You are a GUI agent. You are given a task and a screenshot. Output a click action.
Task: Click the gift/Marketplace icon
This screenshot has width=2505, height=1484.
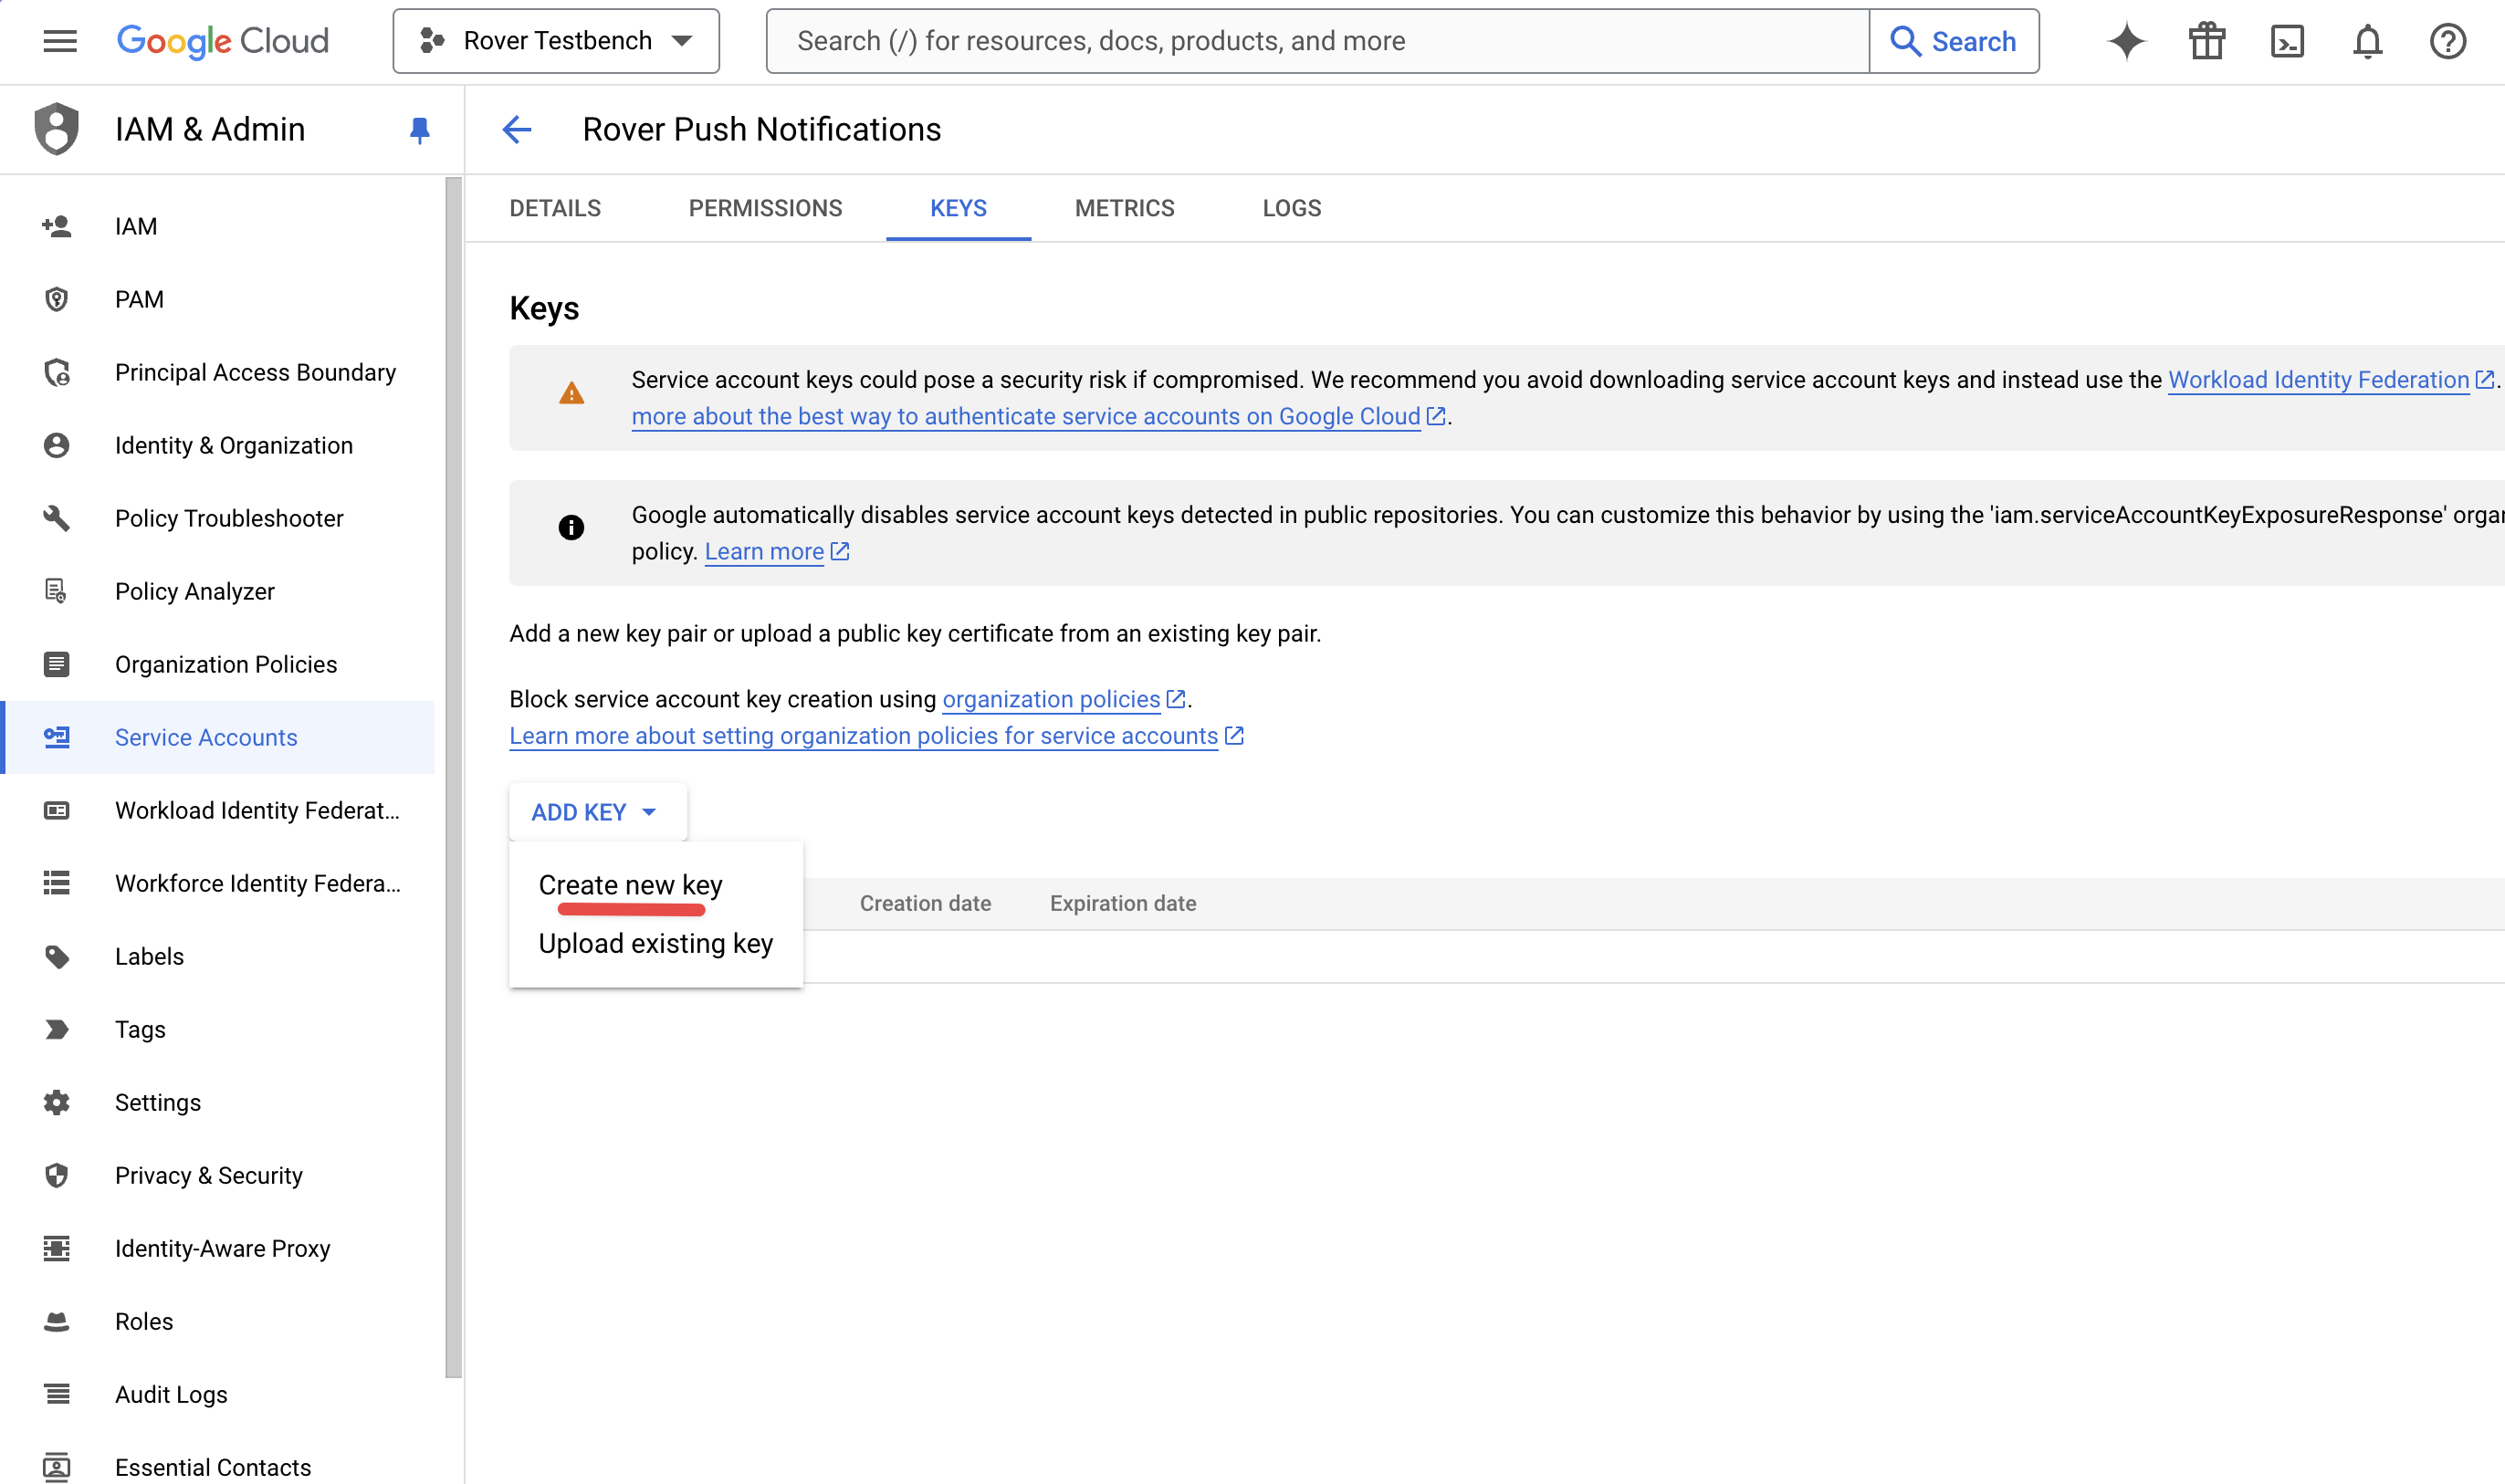[2203, 41]
